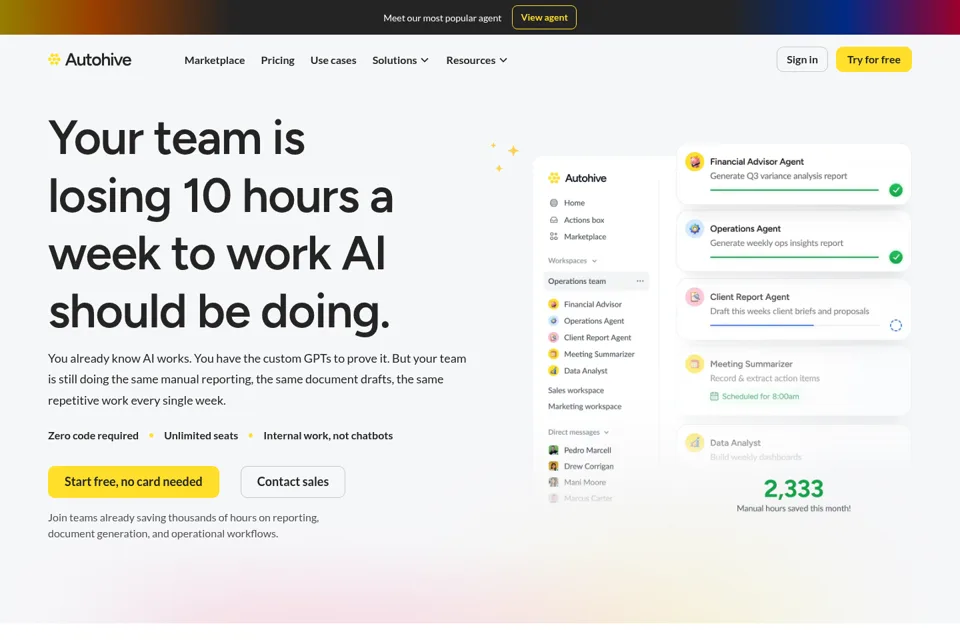
Task: Click Draft this weeks client briefs text
Action: pos(789,311)
